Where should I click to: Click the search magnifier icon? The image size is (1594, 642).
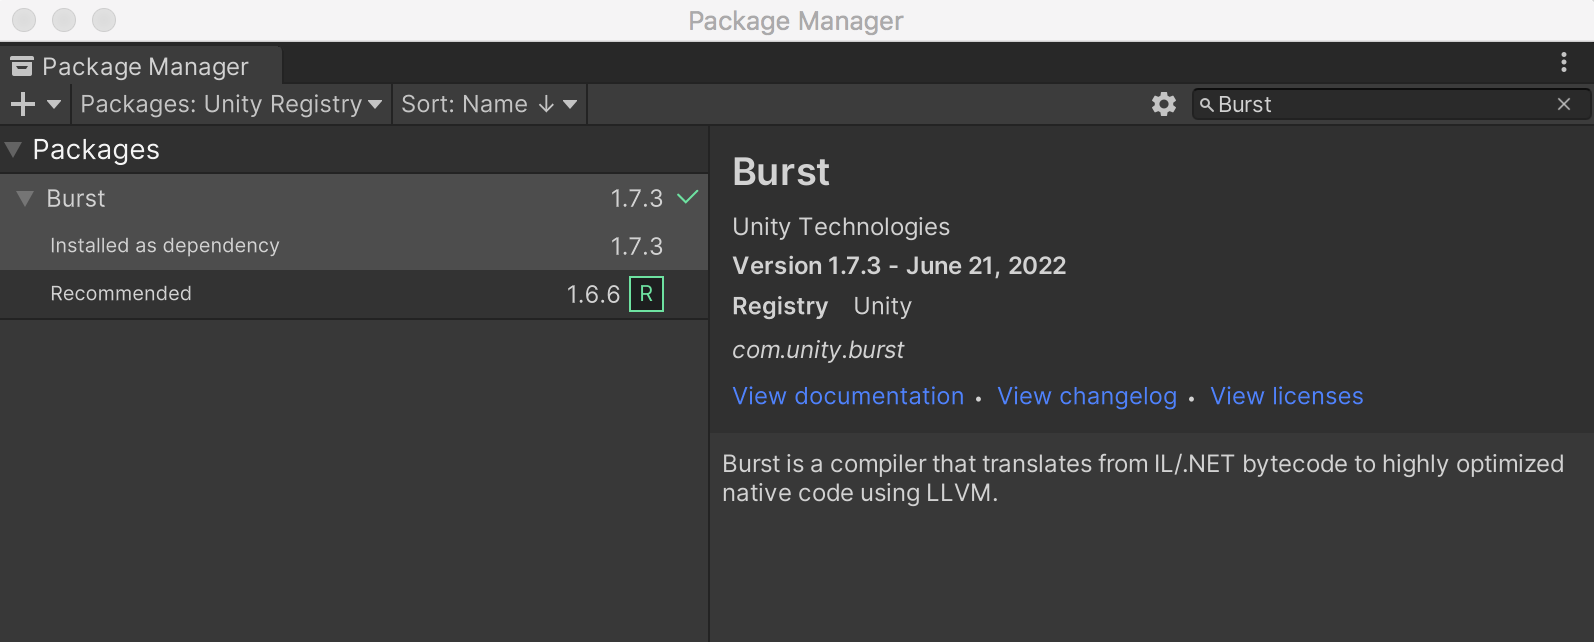1206,105
